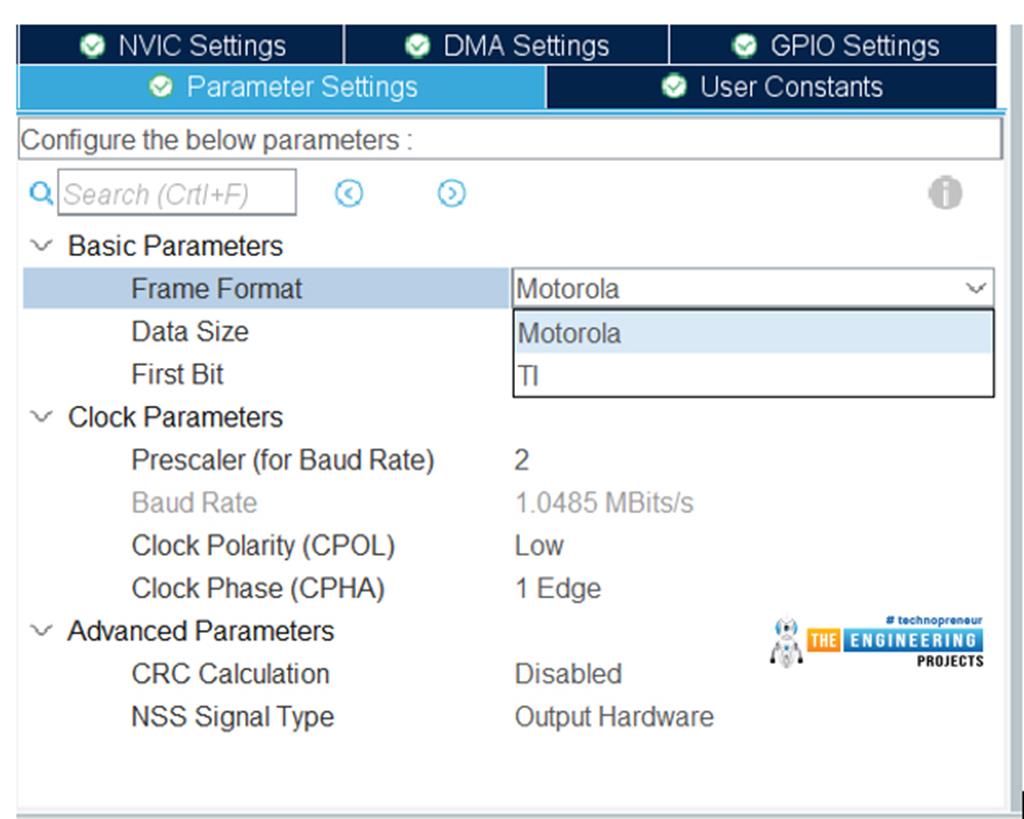This screenshot has width=1024, height=819.
Task: Click the green checkmark on NVIC Settings
Action: coord(93,44)
